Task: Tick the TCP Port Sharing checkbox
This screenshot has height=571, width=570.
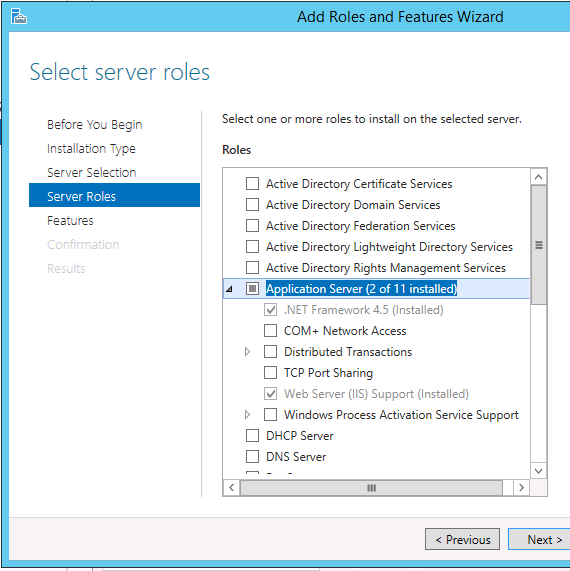Action: click(x=270, y=373)
